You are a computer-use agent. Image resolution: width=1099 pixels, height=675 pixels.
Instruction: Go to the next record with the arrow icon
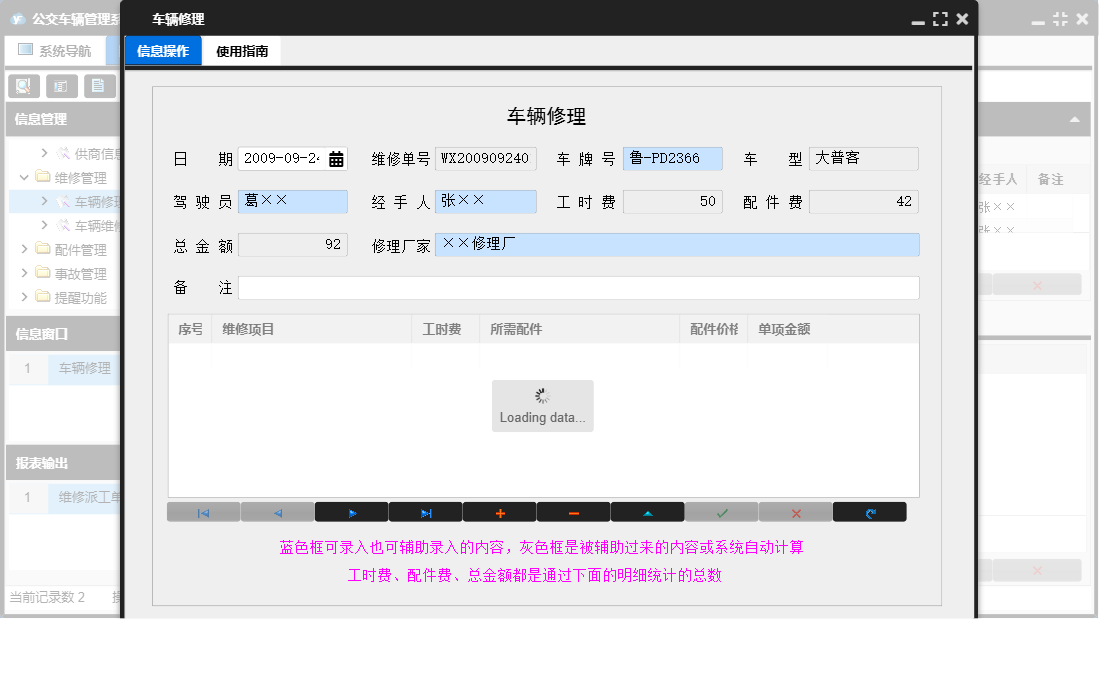click(x=351, y=511)
